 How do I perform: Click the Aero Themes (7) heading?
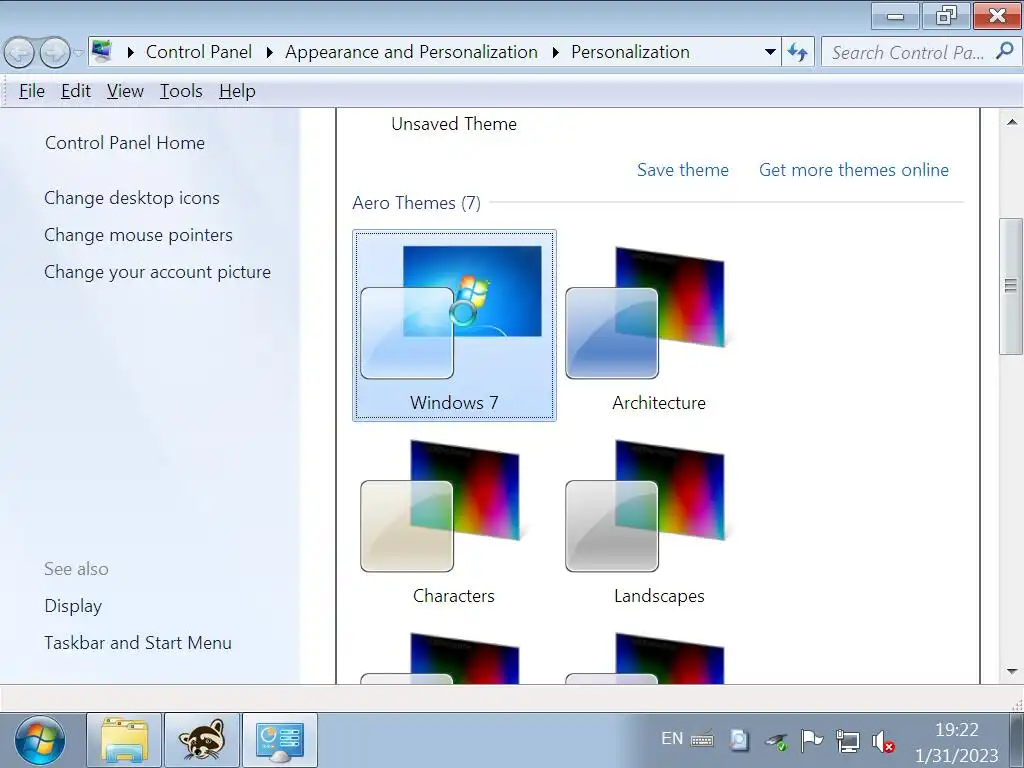[x=417, y=203]
